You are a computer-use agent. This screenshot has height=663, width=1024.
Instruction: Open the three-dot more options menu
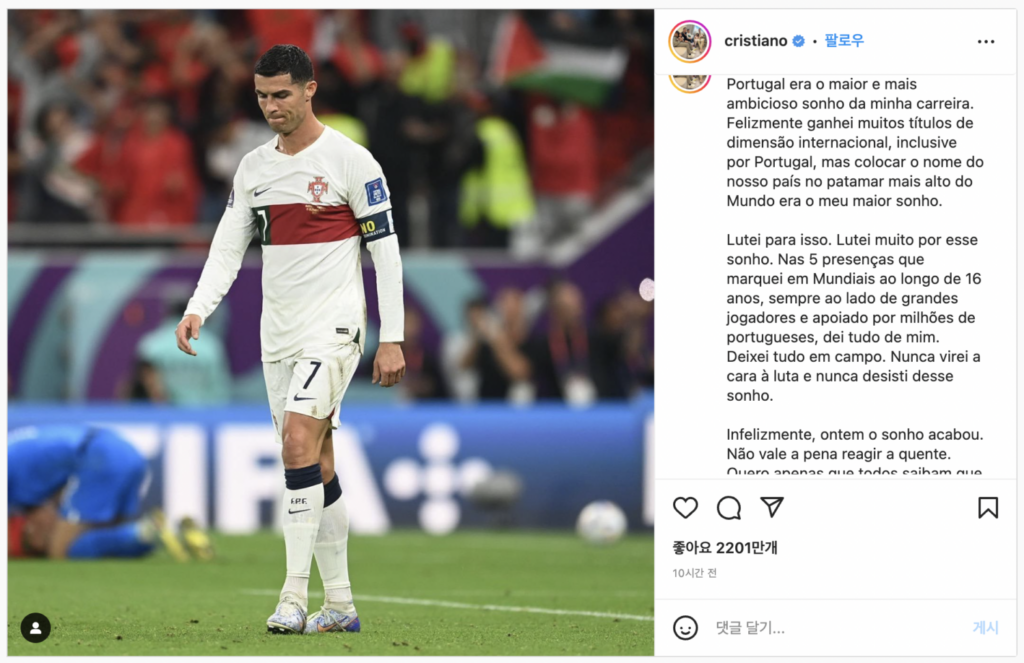coord(985,42)
